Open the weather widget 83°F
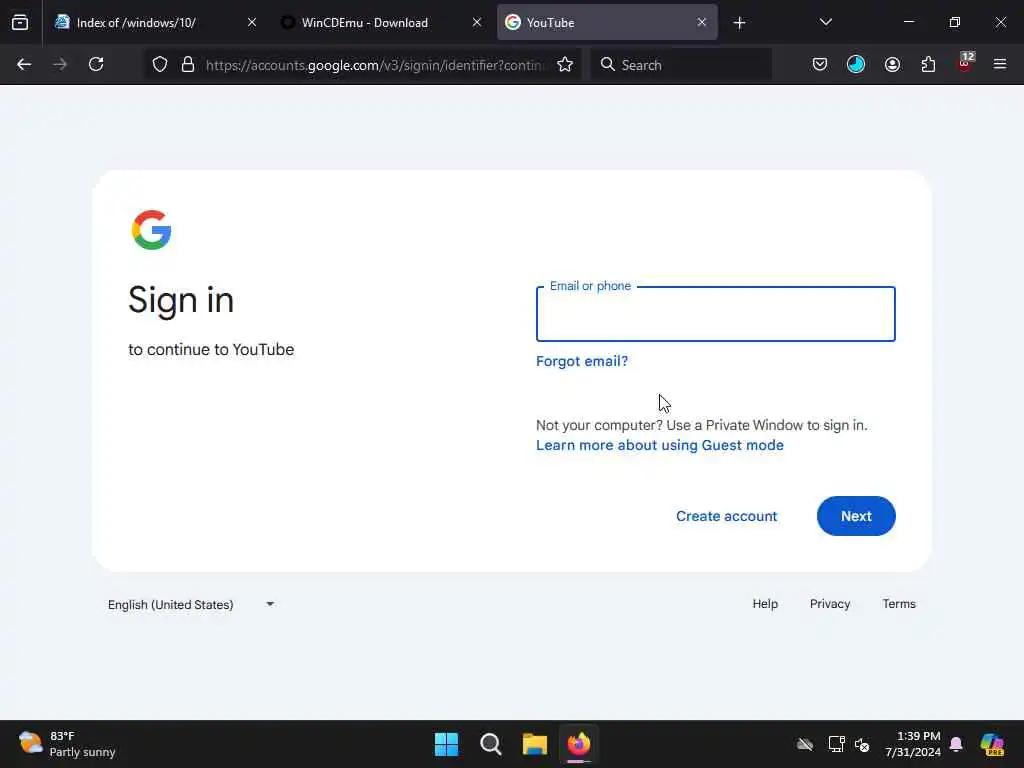The width and height of the screenshot is (1024, 768). [x=67, y=744]
